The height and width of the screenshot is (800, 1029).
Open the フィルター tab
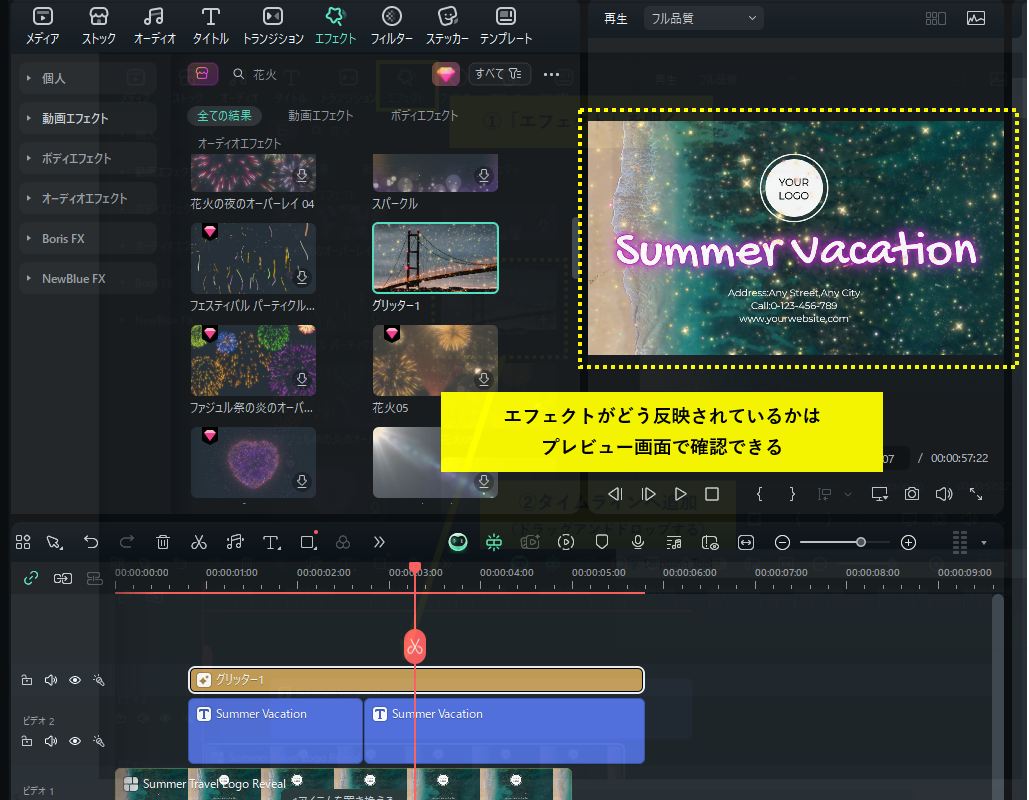(392, 26)
